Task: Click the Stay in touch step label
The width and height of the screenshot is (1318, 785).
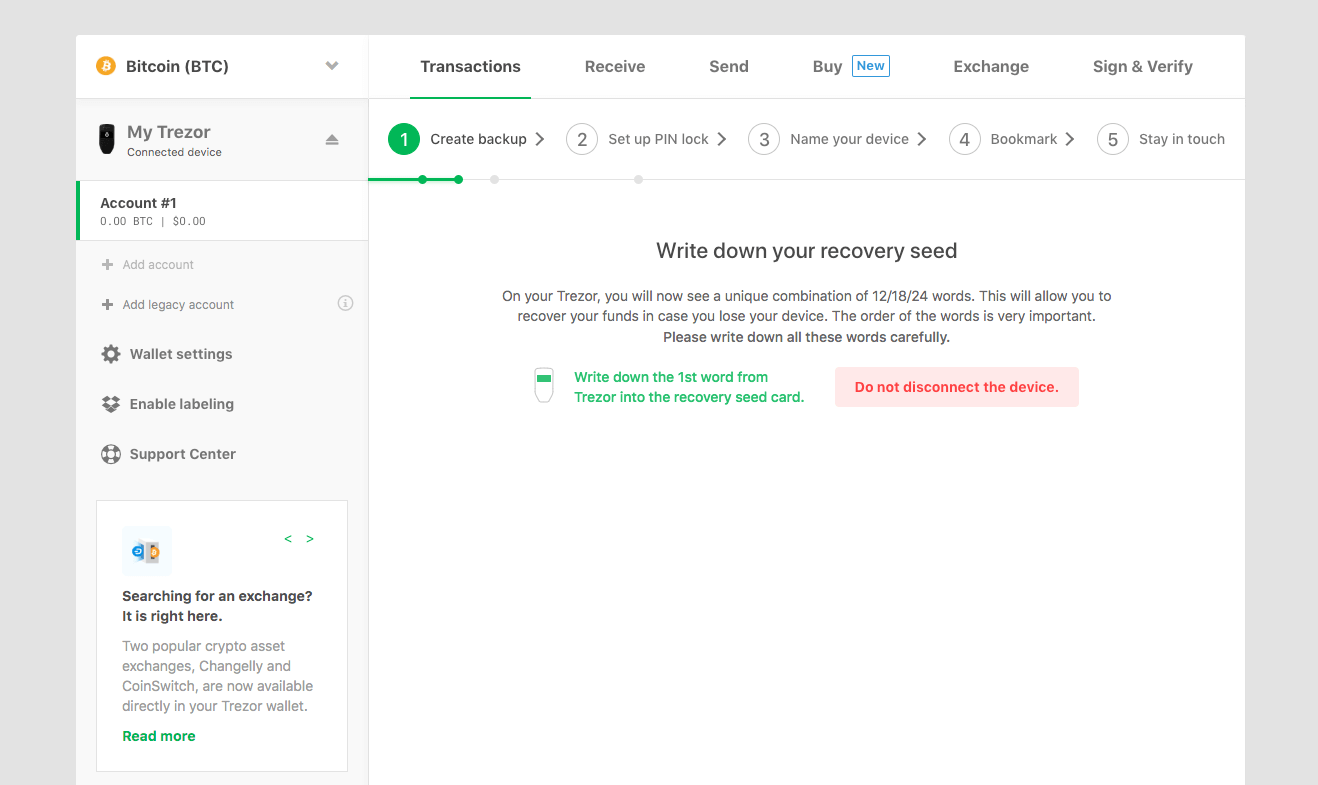Action: pos(1182,139)
